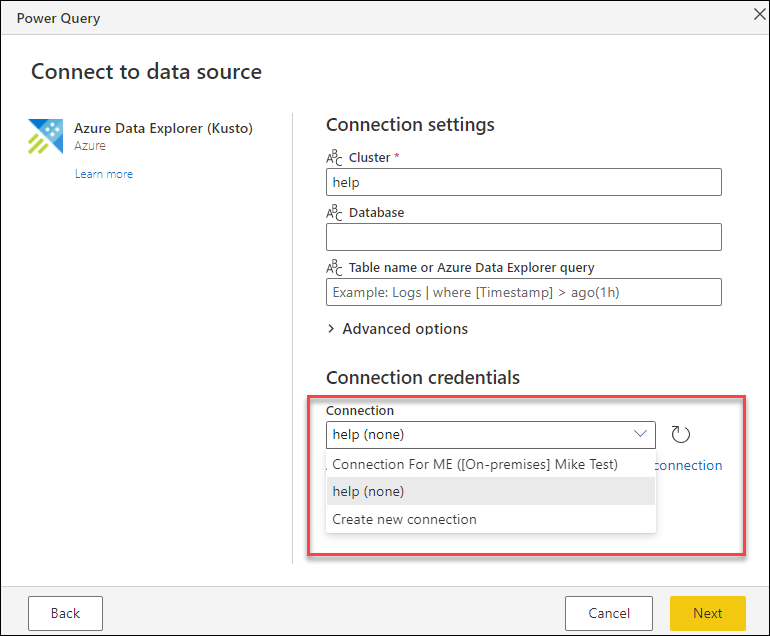This screenshot has width=770, height=636.
Task: Click the Cancel button
Action: (608, 613)
